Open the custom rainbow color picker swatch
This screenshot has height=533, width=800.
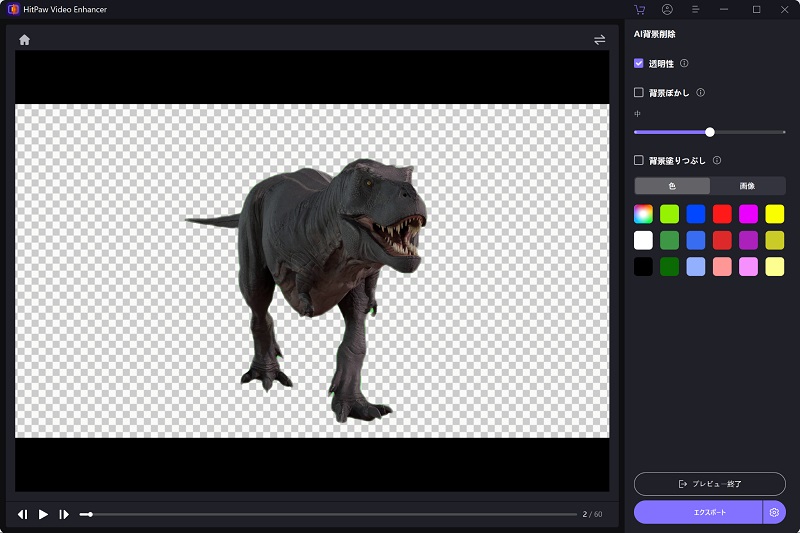tap(643, 214)
